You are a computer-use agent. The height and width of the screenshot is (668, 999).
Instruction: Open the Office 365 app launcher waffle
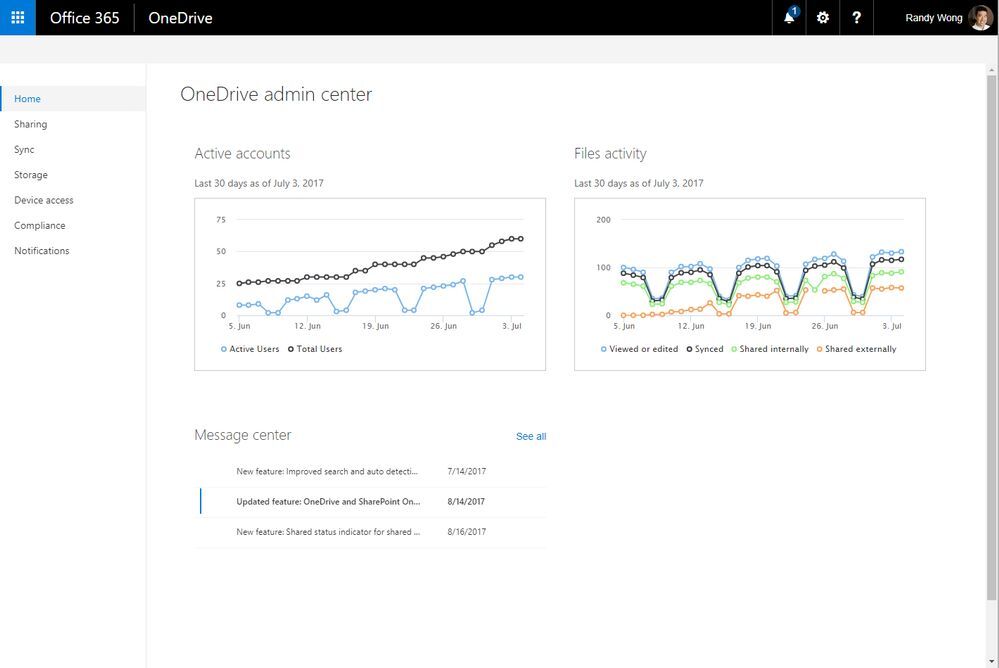click(x=16, y=17)
